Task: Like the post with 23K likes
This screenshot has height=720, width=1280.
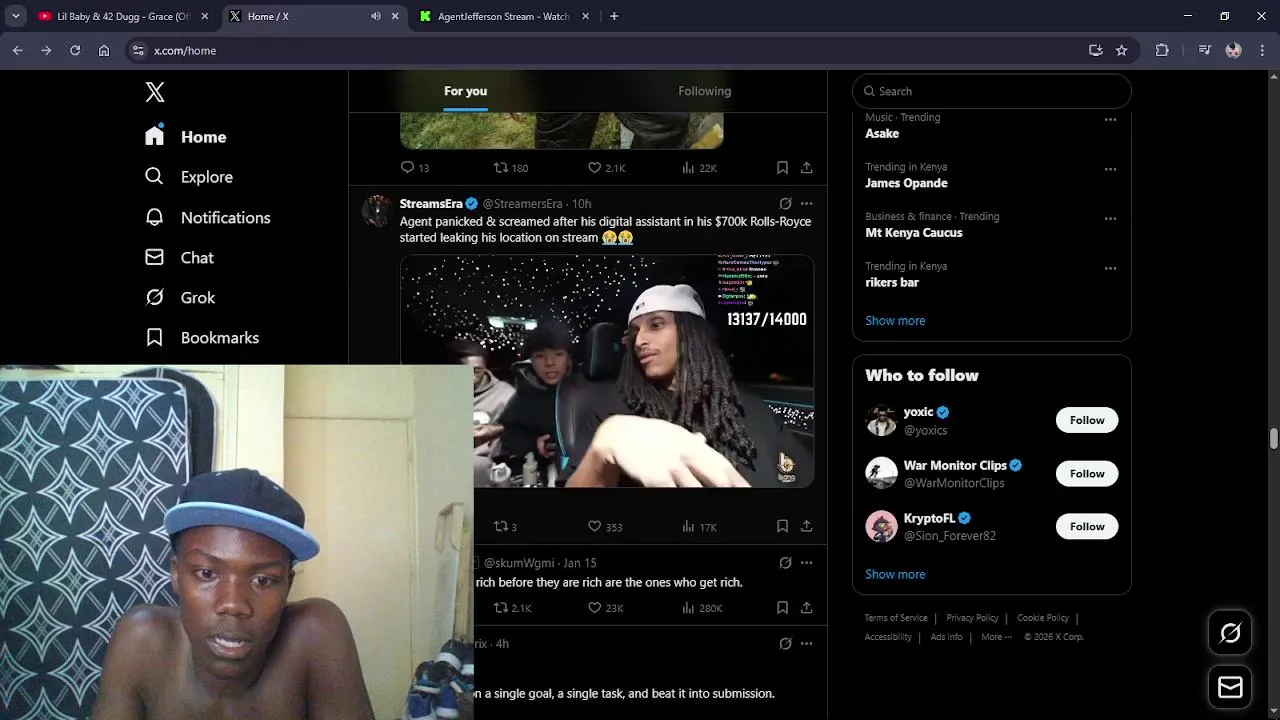Action: click(x=605, y=608)
